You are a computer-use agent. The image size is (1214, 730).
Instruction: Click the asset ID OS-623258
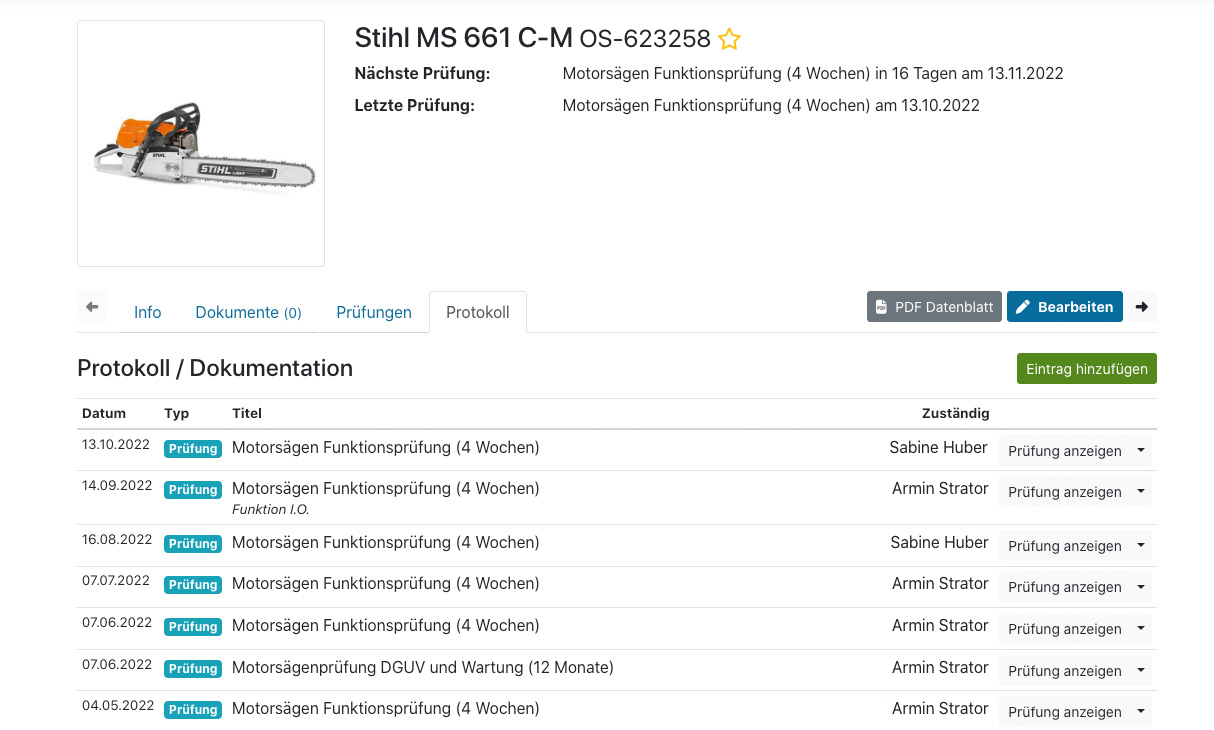[x=645, y=39]
